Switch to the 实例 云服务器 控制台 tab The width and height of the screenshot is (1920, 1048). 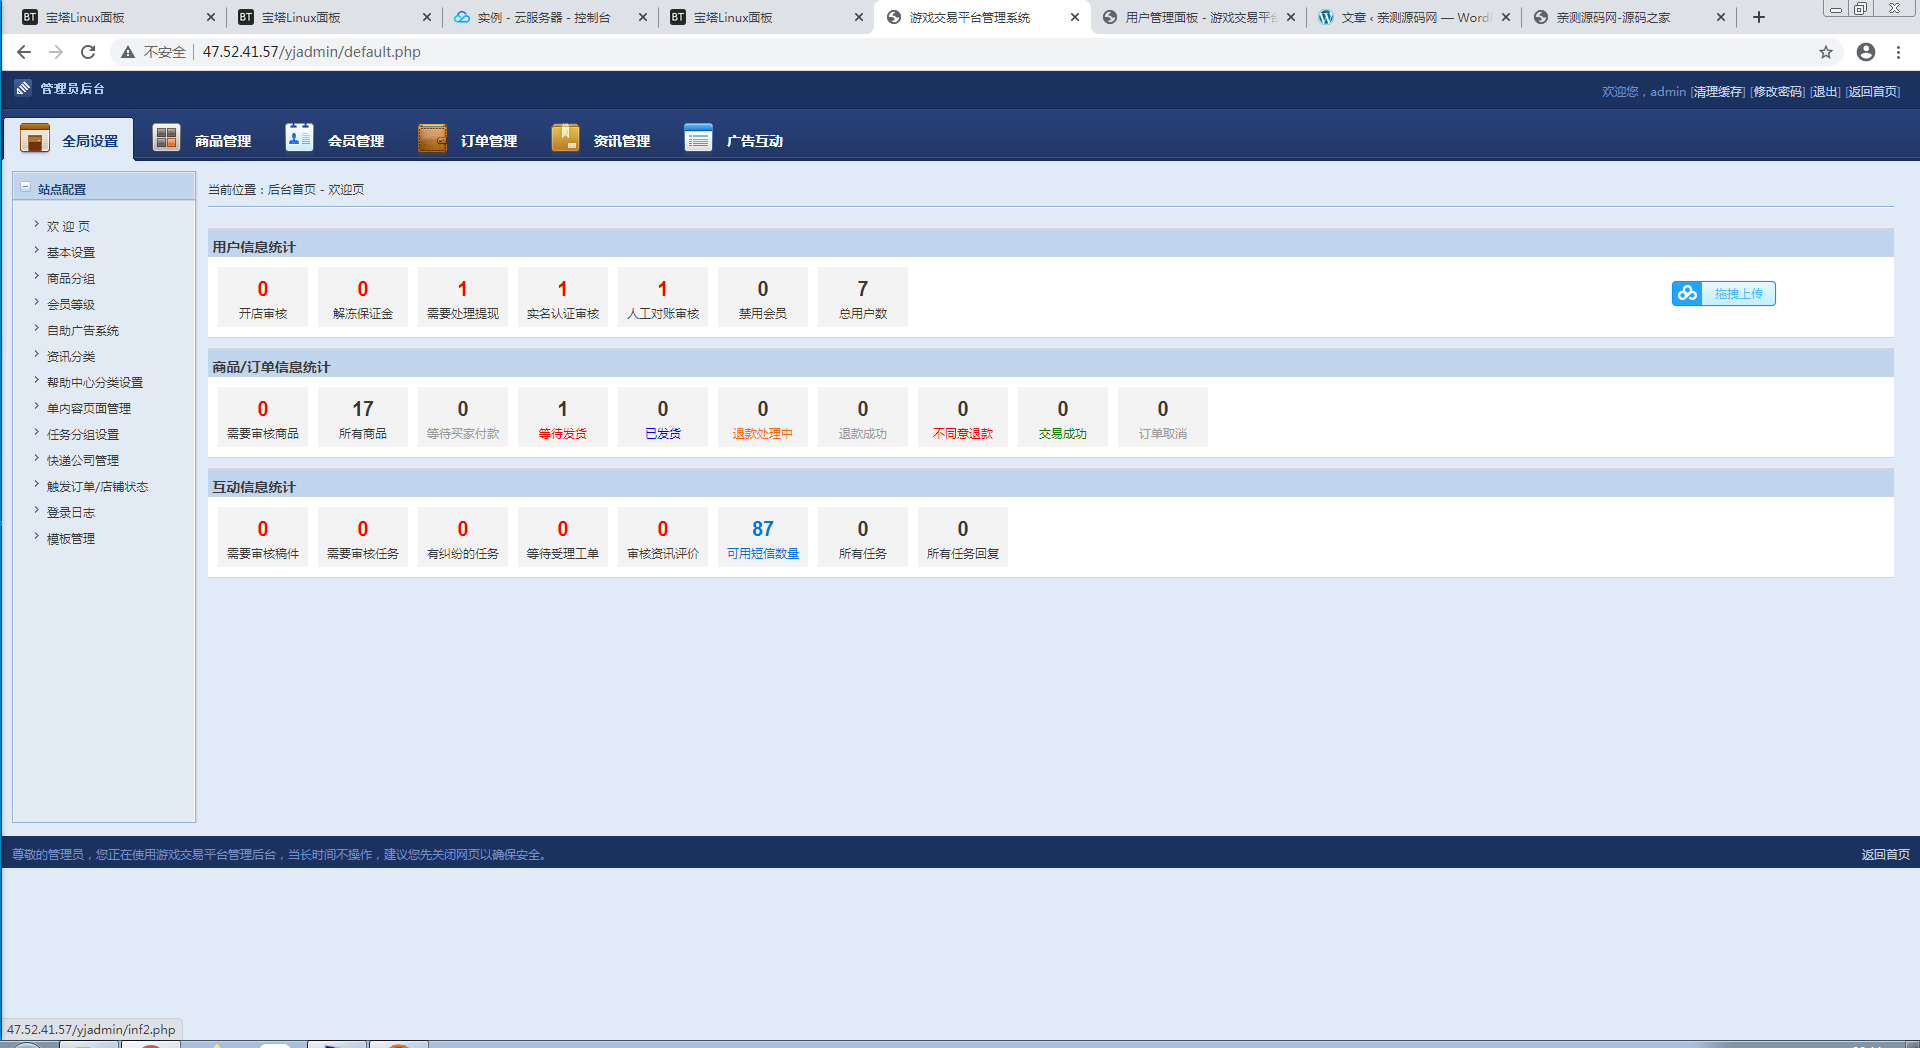click(x=550, y=17)
